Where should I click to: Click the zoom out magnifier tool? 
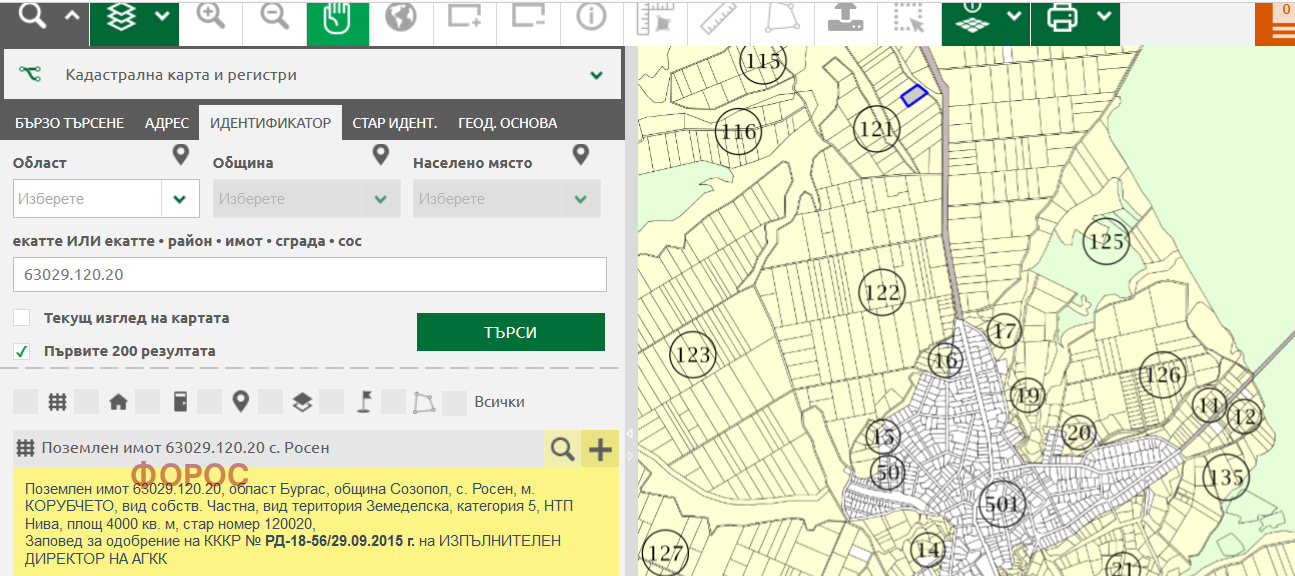(x=274, y=18)
